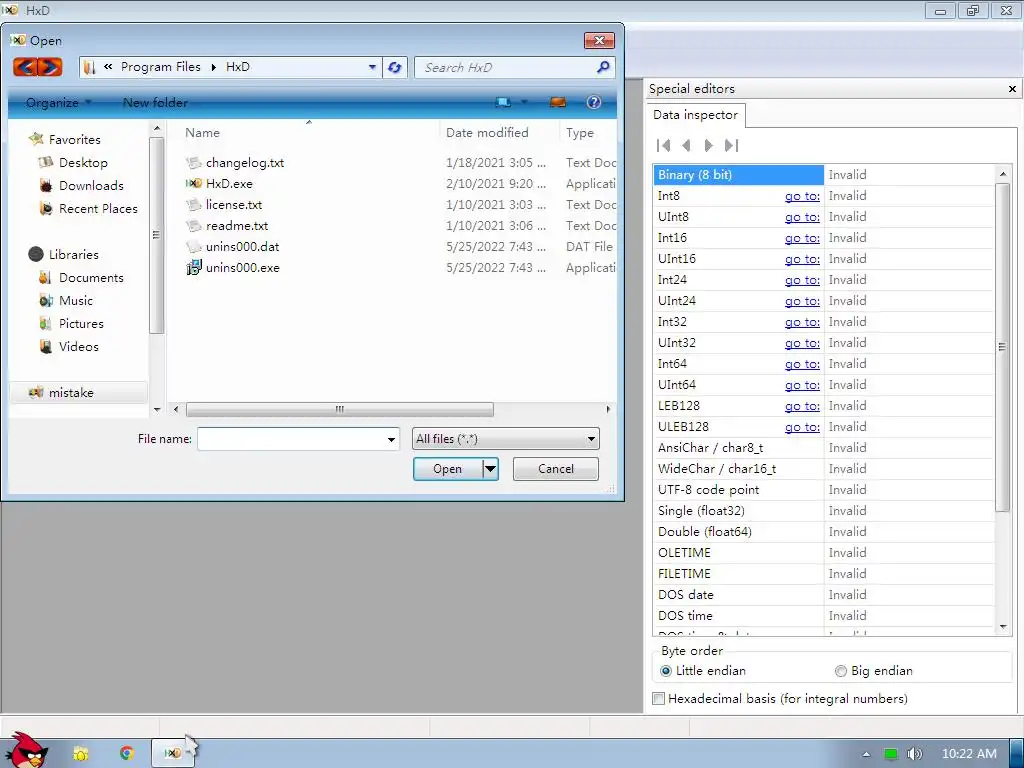Viewport: 1024px width, 768px height.
Task: Select the license.txt file
Action: click(234, 205)
